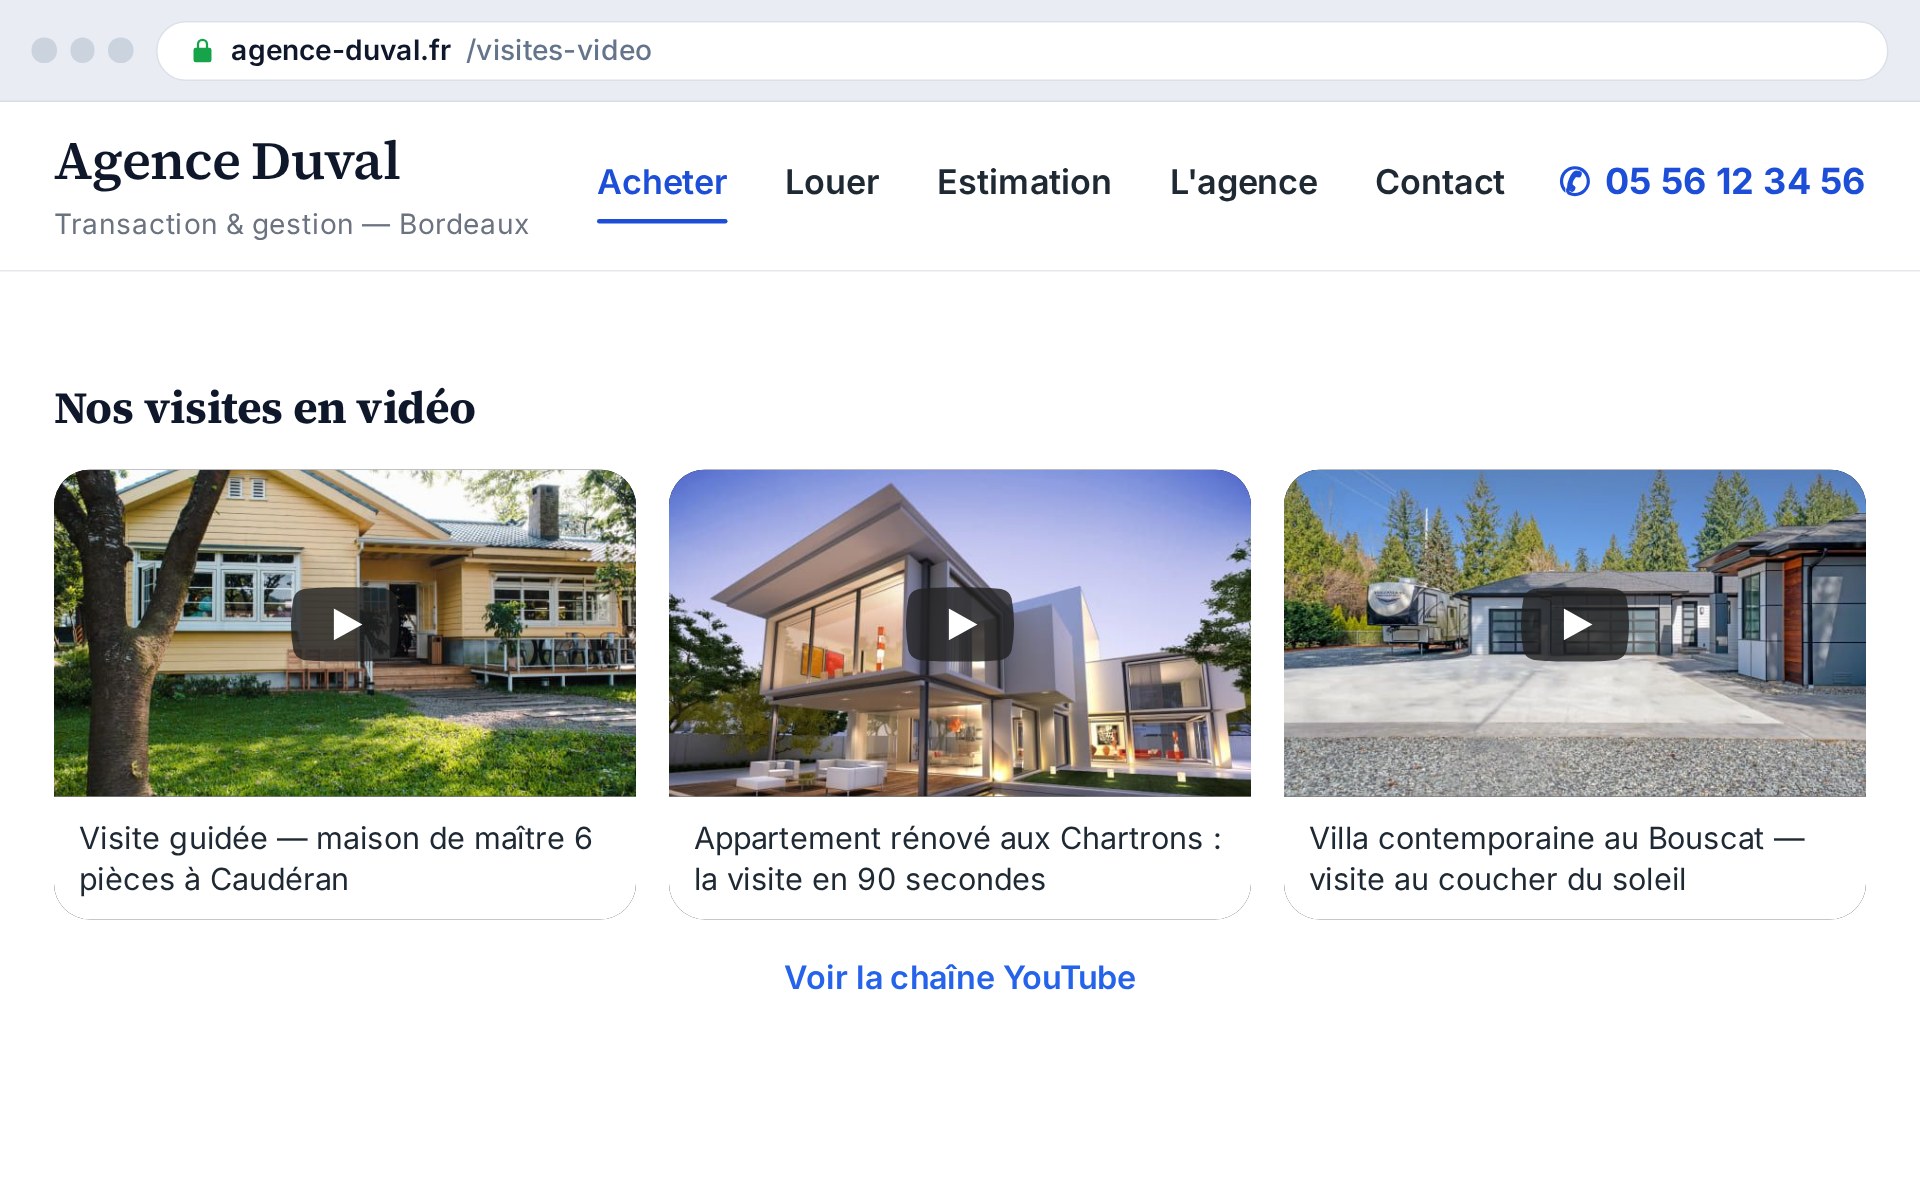Click the tagline 'Transaction & gestion — Bordeaux'
The width and height of the screenshot is (1920, 1200).
pos(292,224)
